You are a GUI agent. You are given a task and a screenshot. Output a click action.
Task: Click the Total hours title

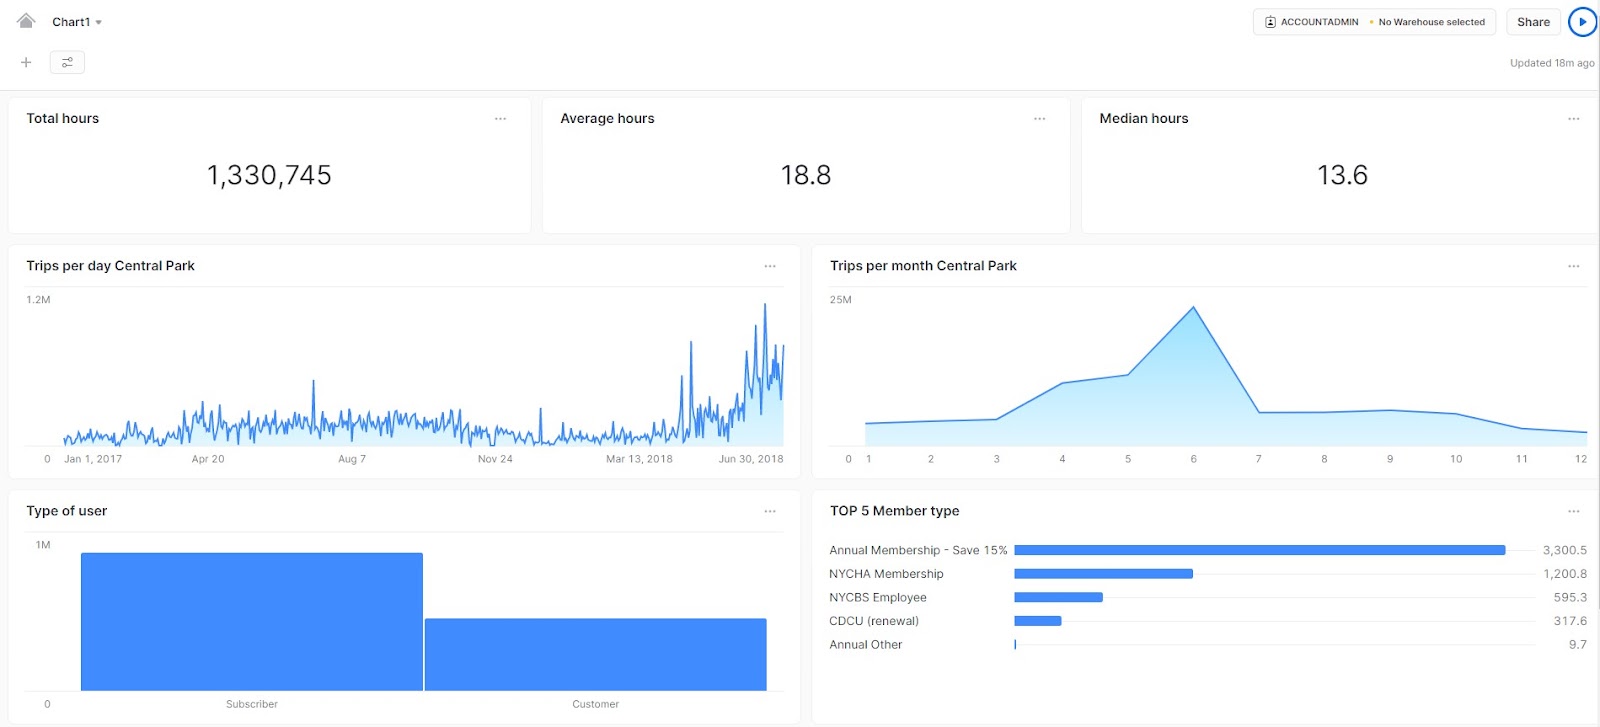click(x=62, y=118)
